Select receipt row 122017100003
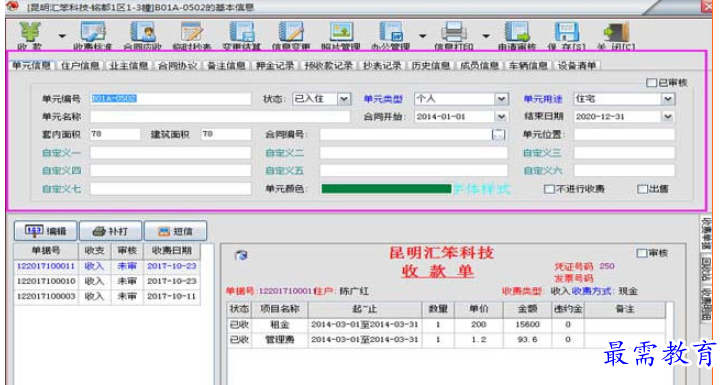The width and height of the screenshot is (725, 385). pos(107,296)
